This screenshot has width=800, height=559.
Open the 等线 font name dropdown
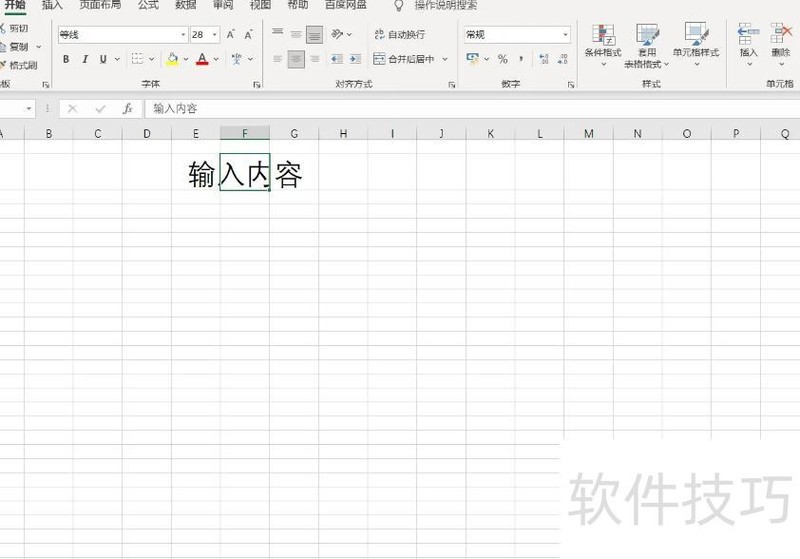183,35
